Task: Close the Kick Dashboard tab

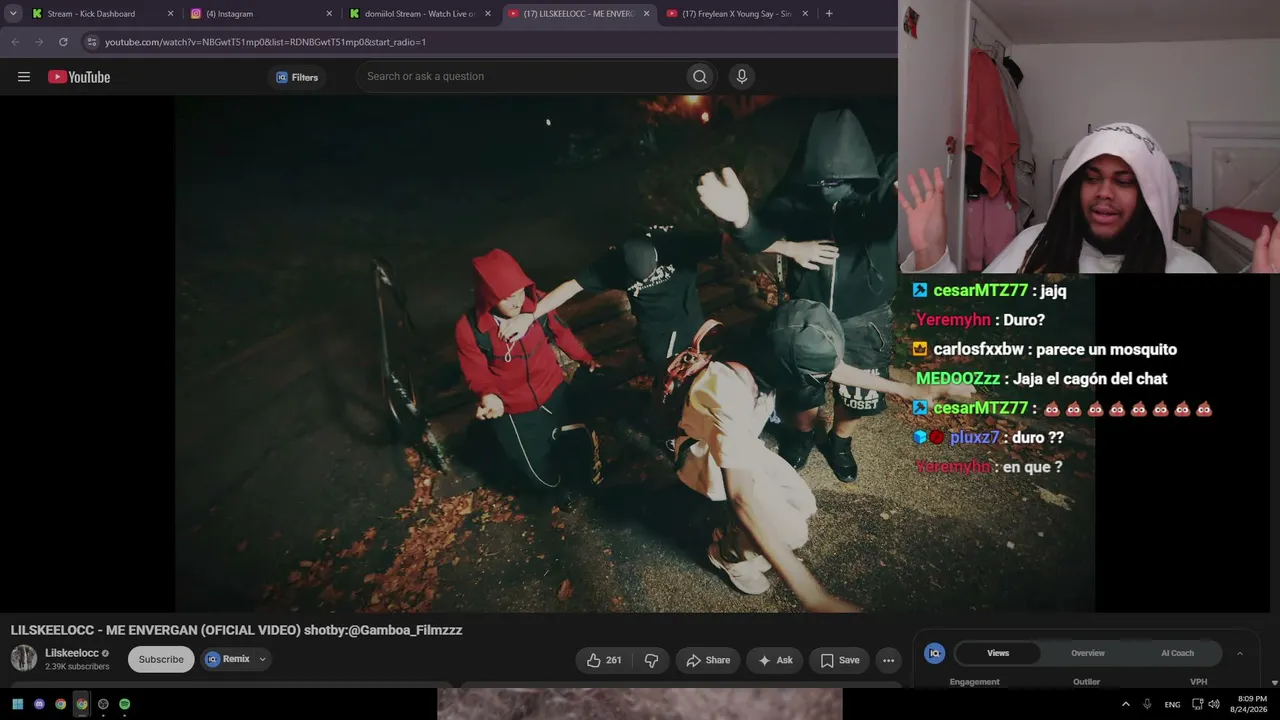Action: click(x=170, y=14)
